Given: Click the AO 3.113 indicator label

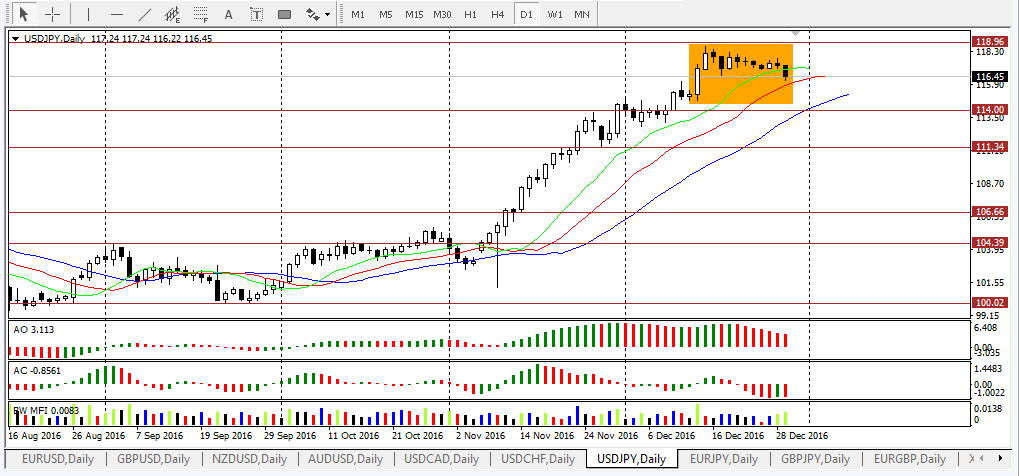Looking at the screenshot, I should tap(34, 330).
